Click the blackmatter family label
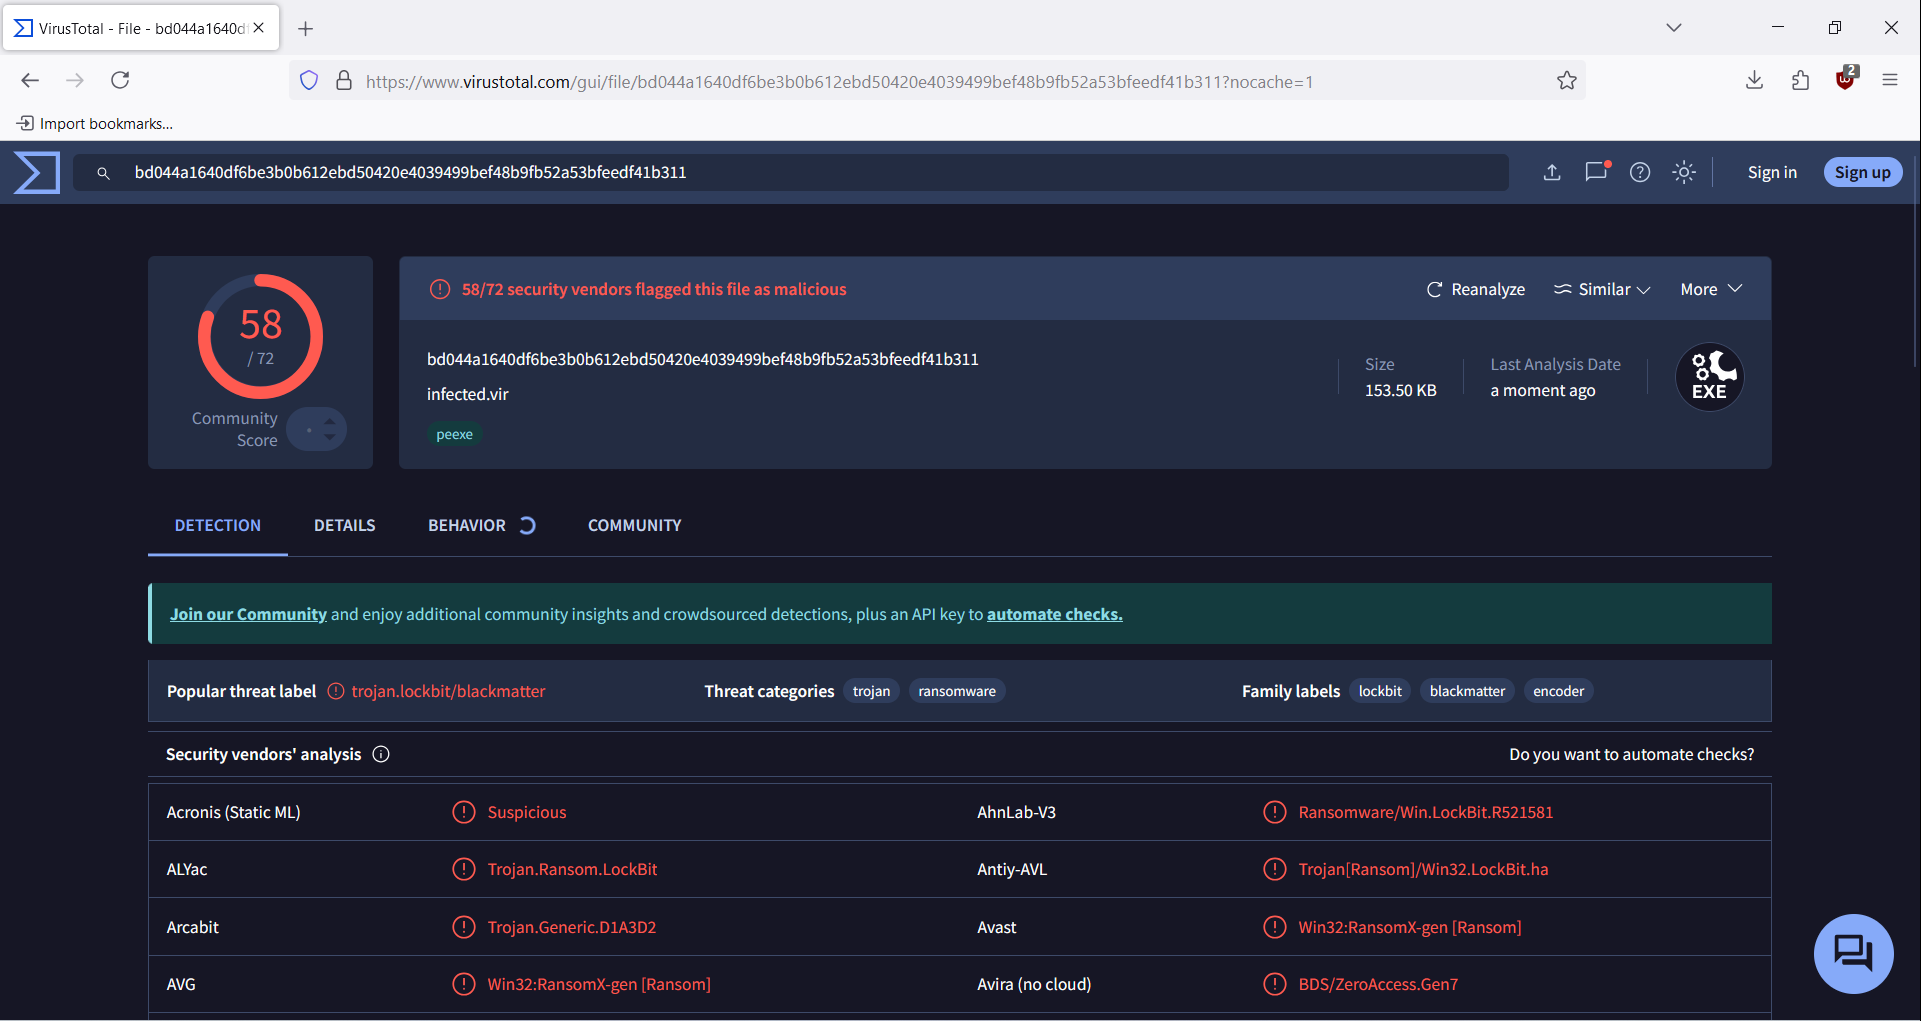This screenshot has width=1921, height=1021. coord(1467,691)
